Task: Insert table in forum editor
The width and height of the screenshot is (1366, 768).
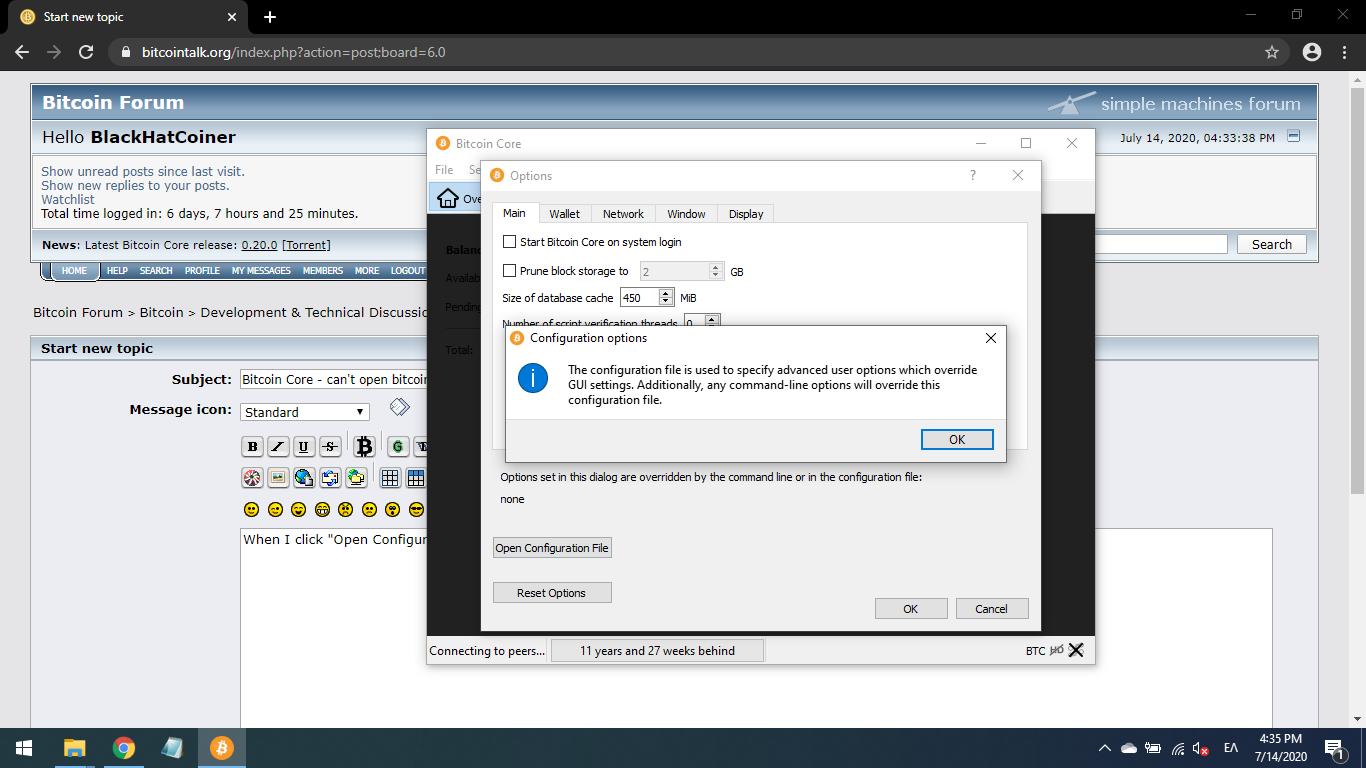Action: pos(390,478)
